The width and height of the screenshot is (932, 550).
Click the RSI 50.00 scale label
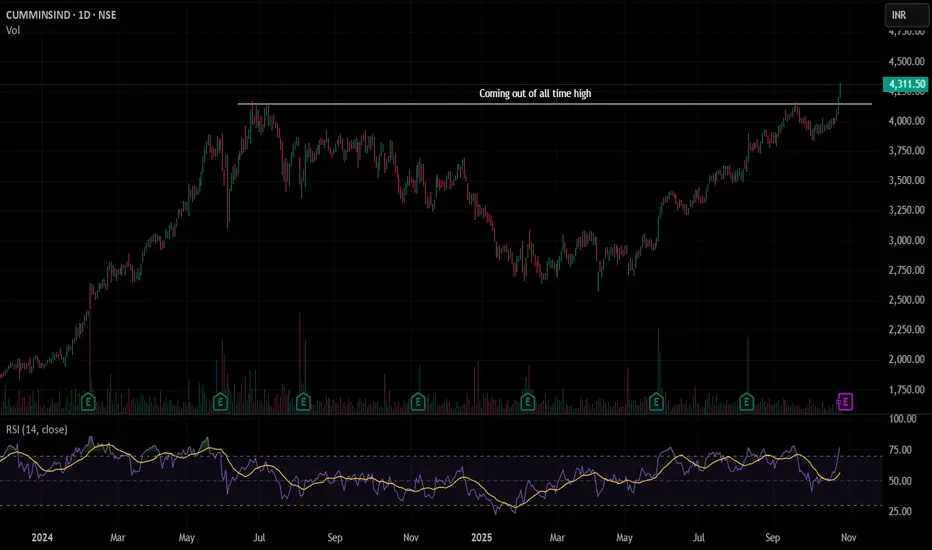click(x=900, y=480)
